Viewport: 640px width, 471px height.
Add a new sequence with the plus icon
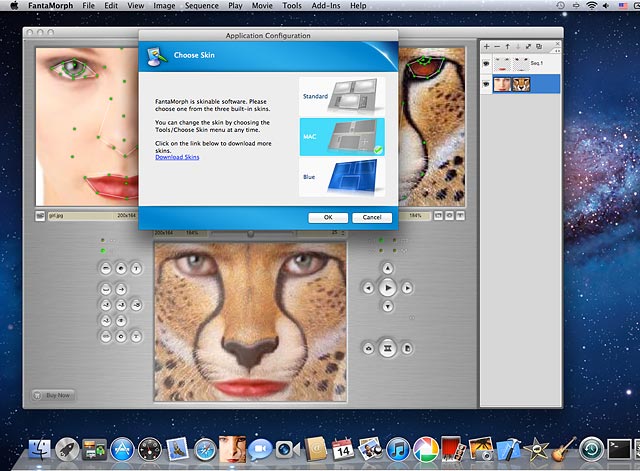(487, 47)
